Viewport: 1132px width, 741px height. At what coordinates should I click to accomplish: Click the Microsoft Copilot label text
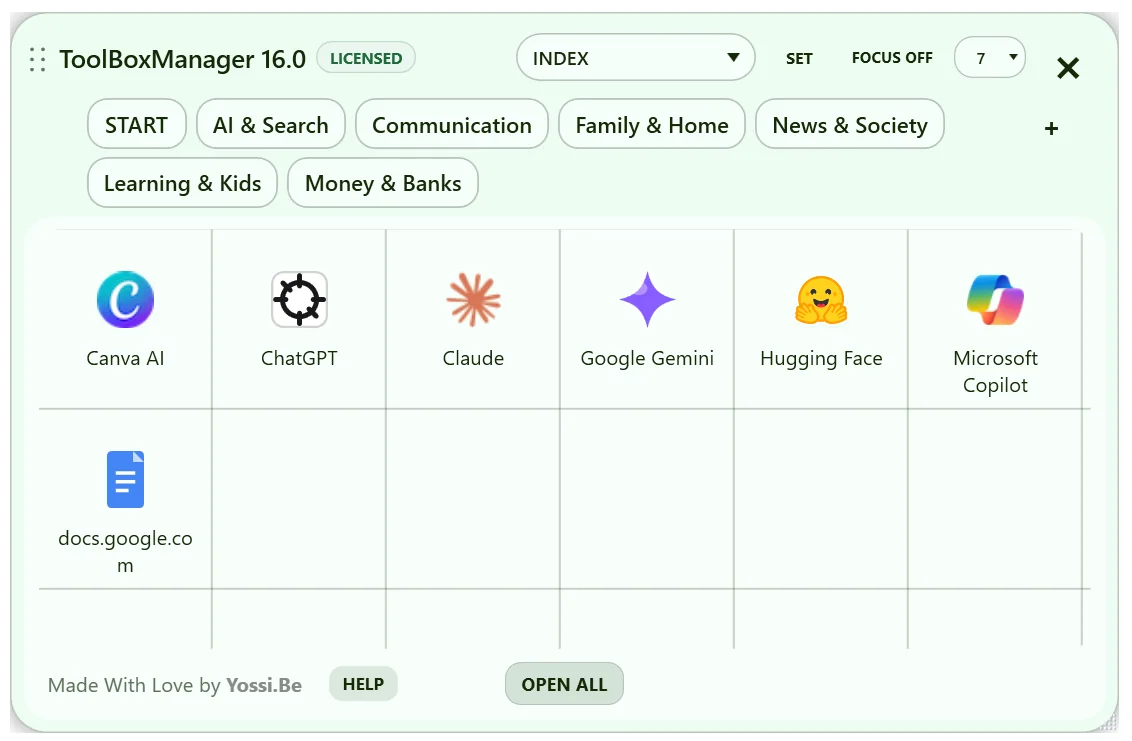[x=996, y=372]
